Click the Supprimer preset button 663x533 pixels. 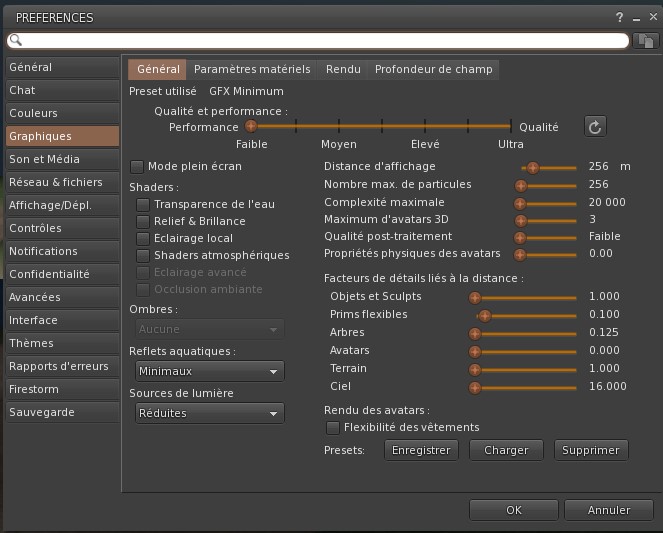[591, 450]
